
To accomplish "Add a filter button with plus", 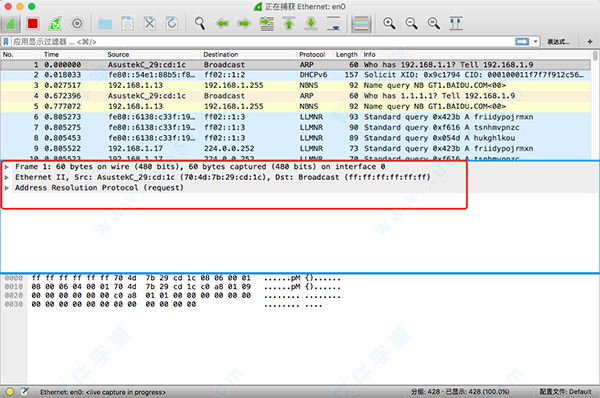I will pos(590,41).
